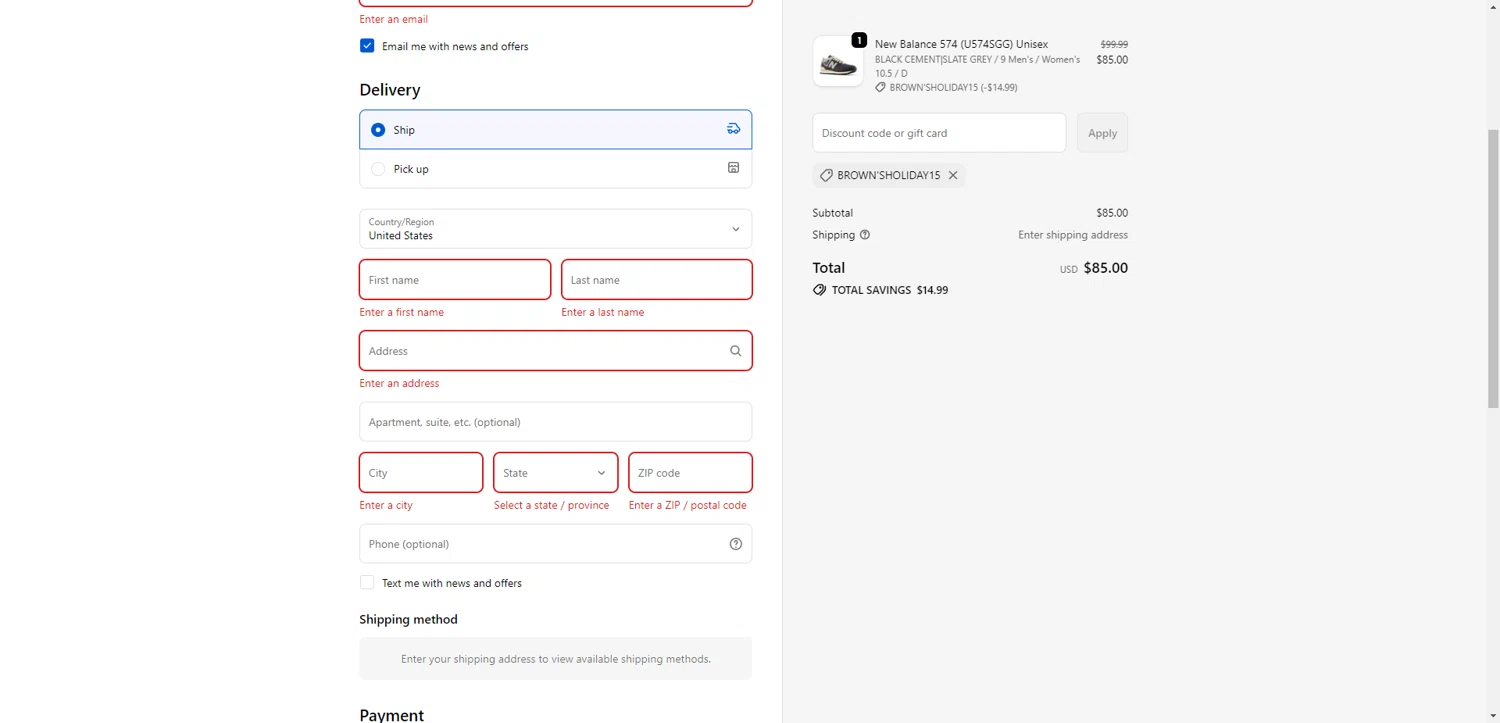This screenshot has width=1500, height=723.
Task: Click the TOTAL SAVINGS $14.99 text
Action: 890,290
